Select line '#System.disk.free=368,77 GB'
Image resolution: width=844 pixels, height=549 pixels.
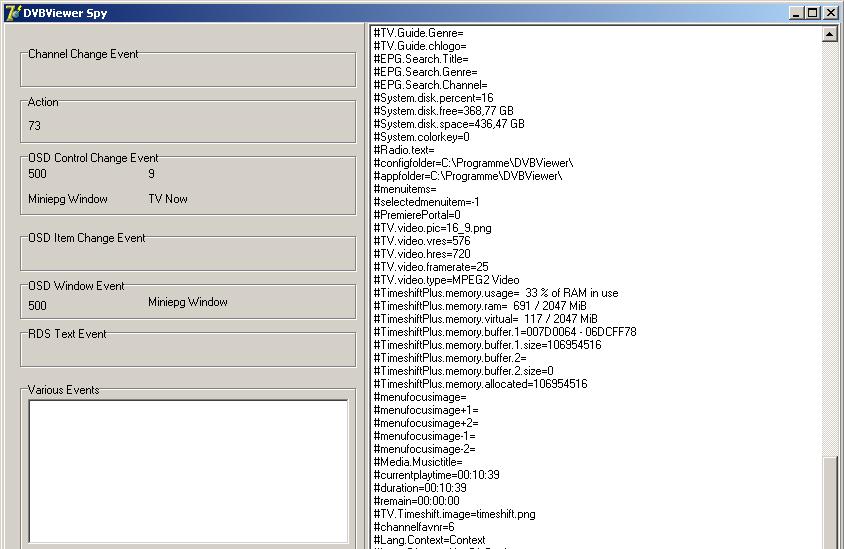click(444, 111)
